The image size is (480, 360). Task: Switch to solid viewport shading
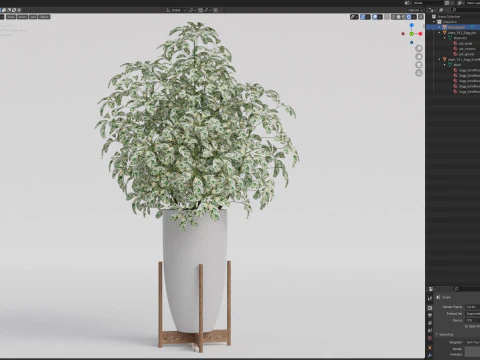399,17
